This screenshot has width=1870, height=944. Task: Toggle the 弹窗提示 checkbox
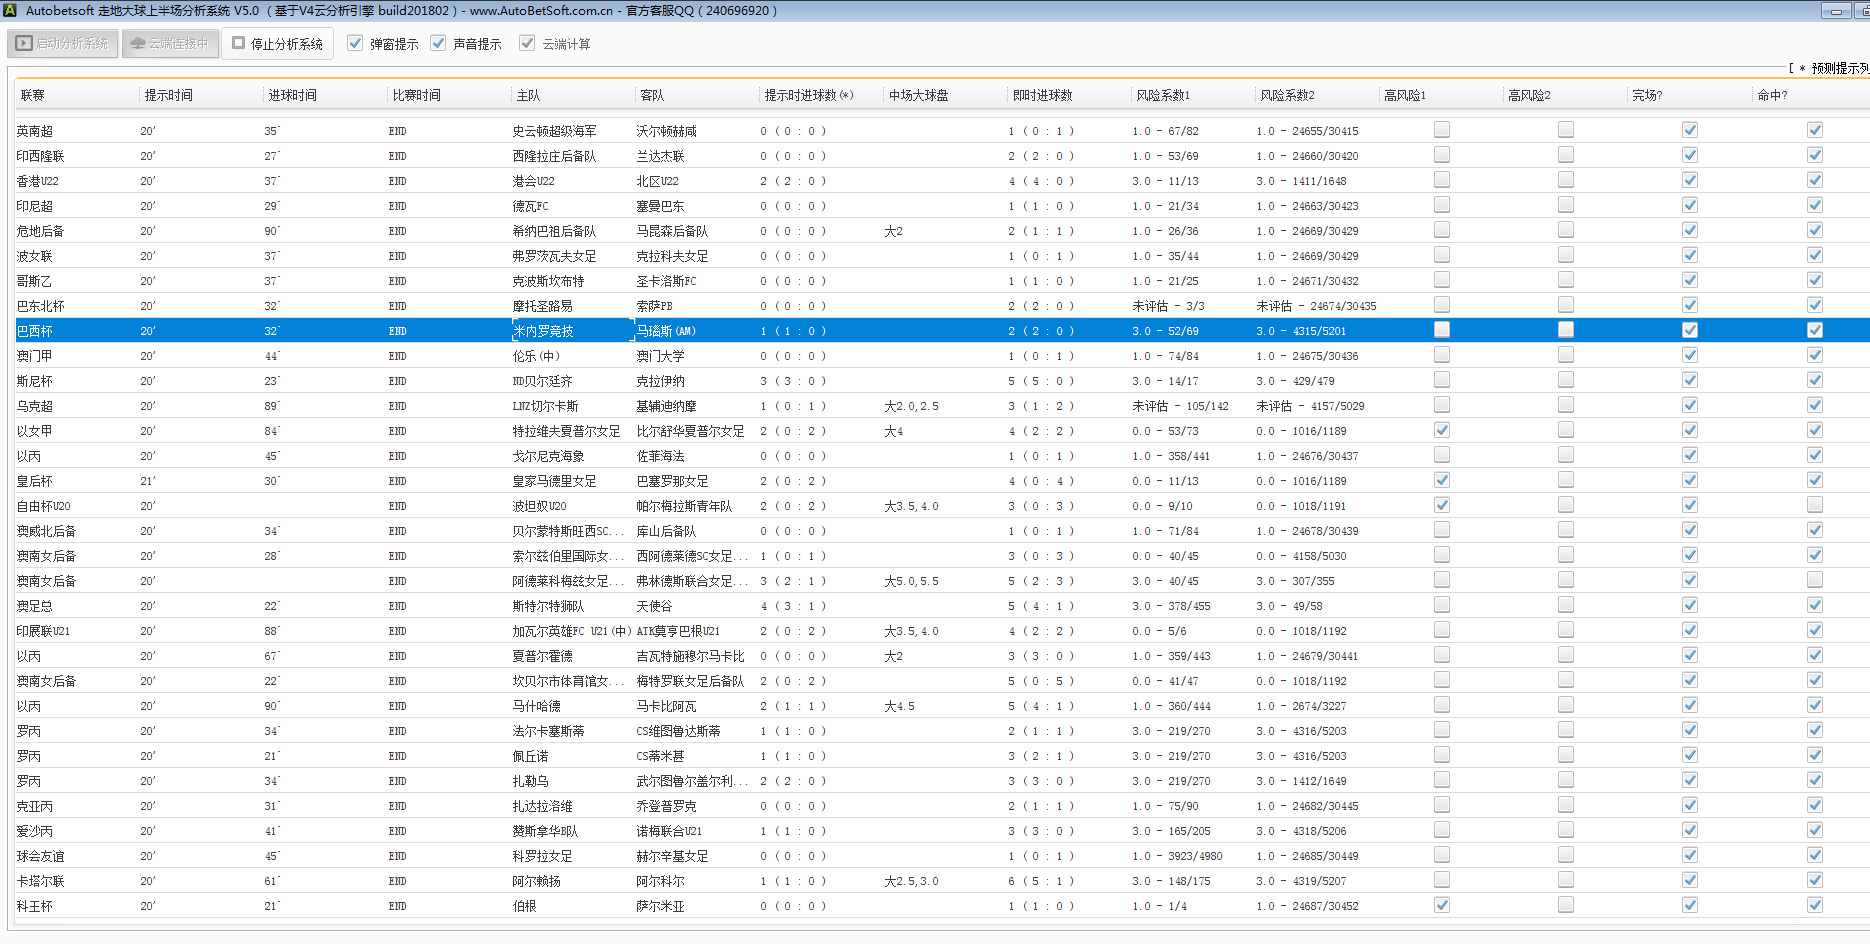355,44
